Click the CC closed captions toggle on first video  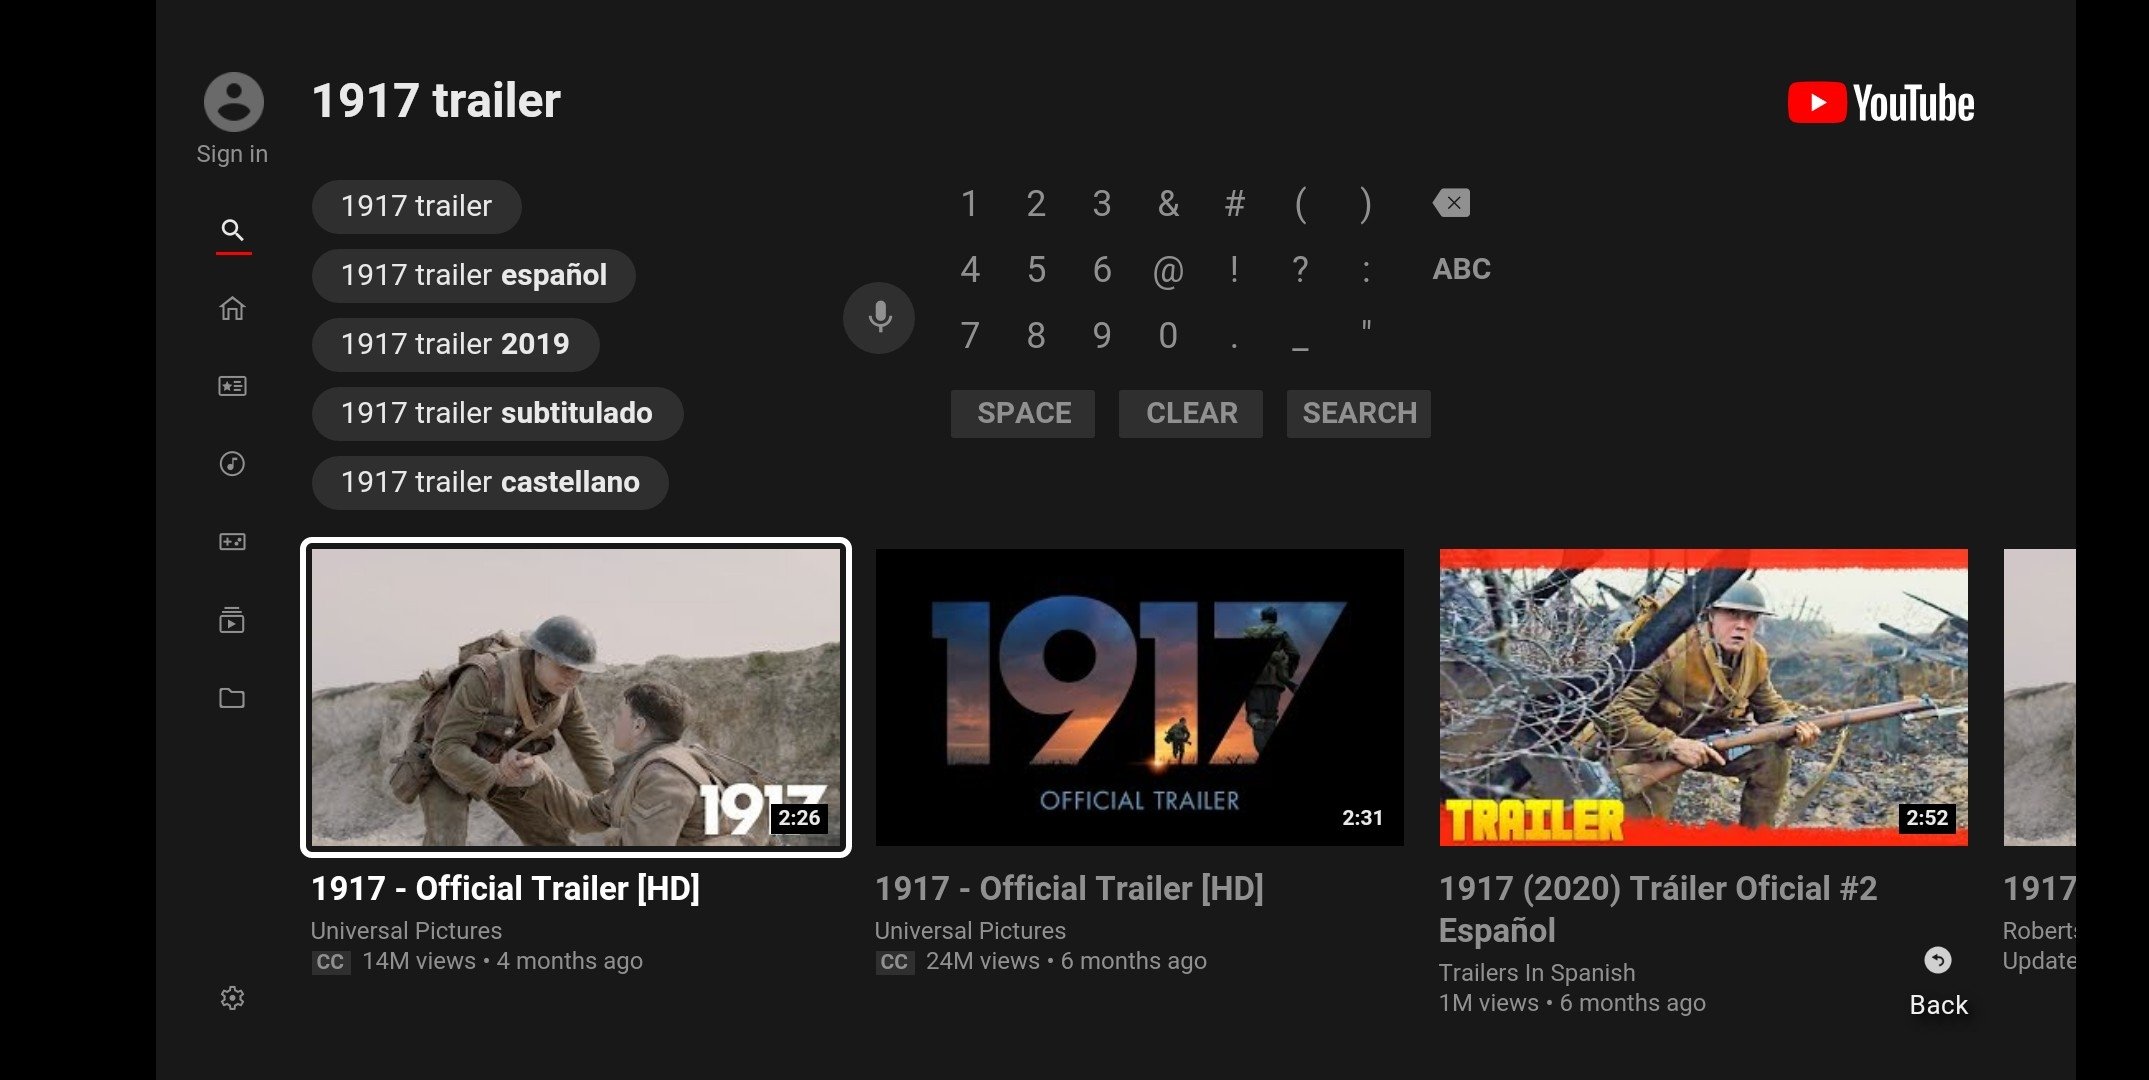(326, 960)
